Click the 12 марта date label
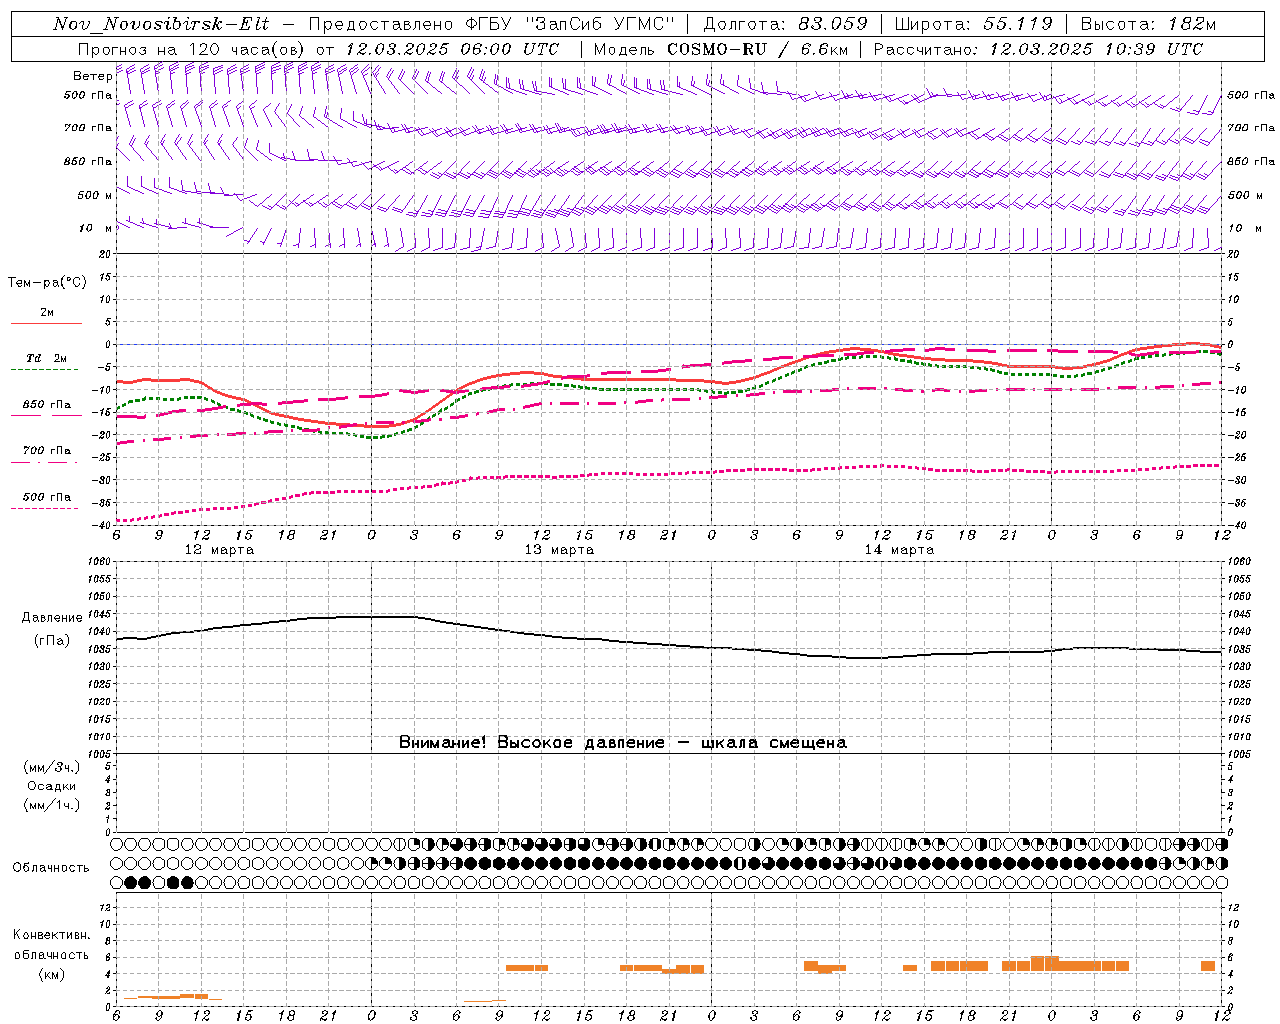This screenshot has height=1024, width=1280. 220,550
